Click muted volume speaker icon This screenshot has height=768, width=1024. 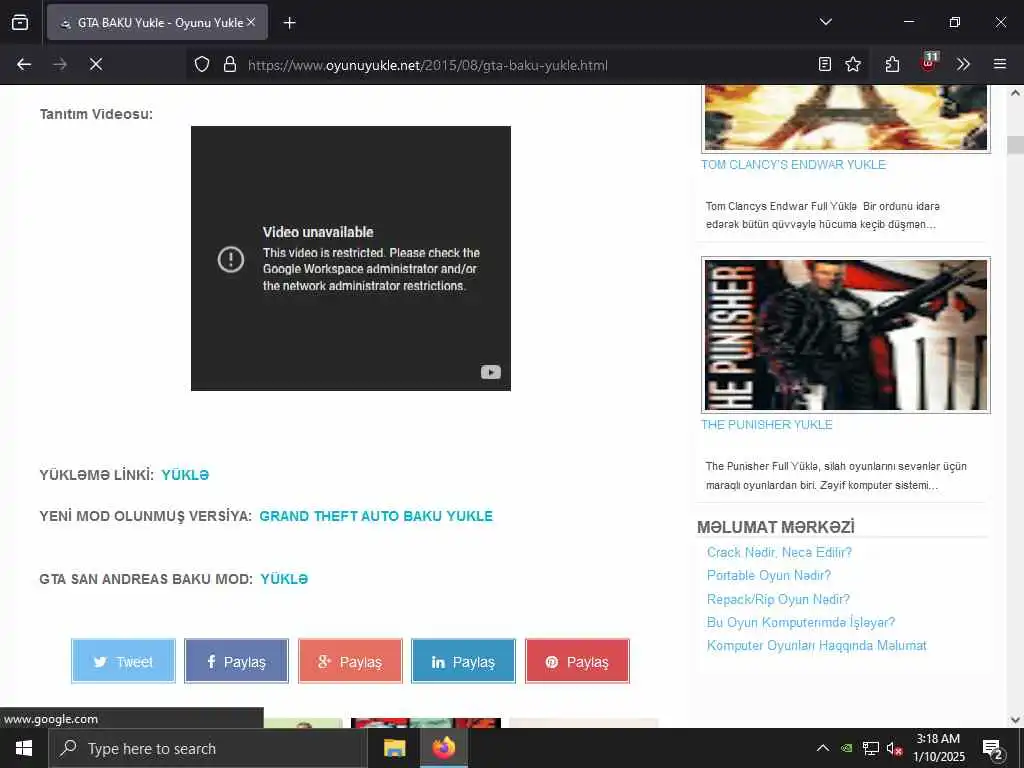pyautogui.click(x=895, y=748)
